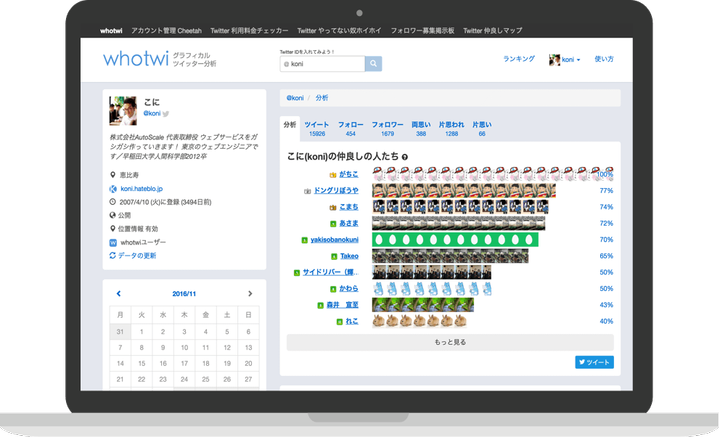
Task: Click the badge icon beside がちこ
Action: (333, 175)
